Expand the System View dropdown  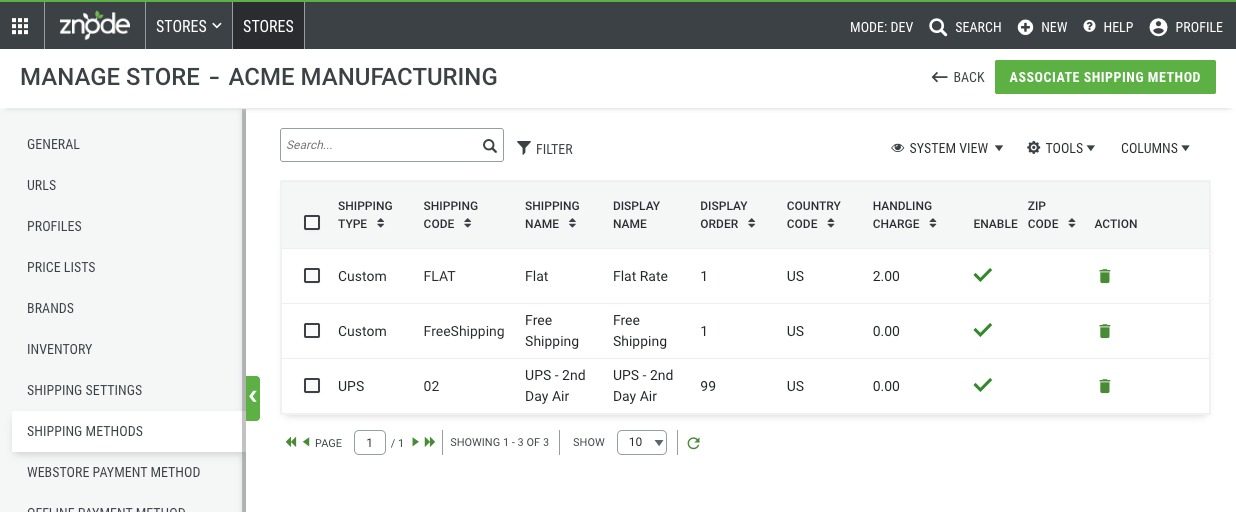tap(947, 148)
